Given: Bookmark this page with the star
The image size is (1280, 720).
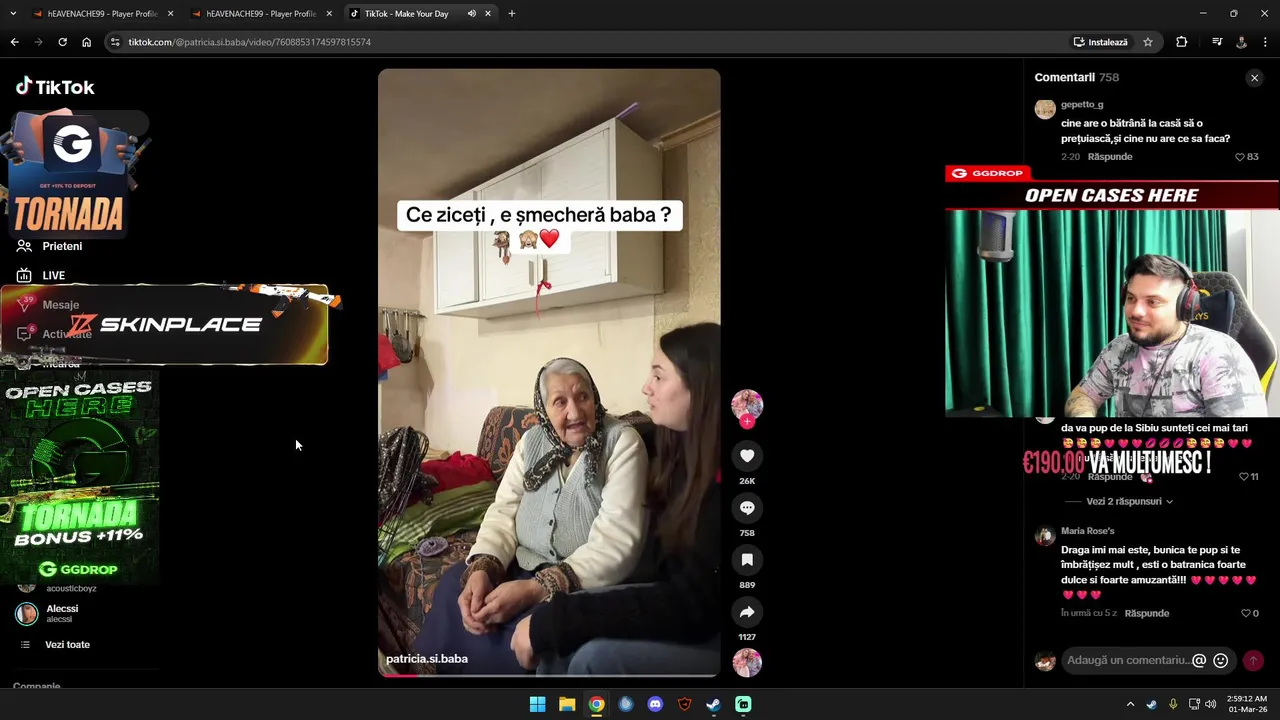Looking at the screenshot, I should (1148, 42).
